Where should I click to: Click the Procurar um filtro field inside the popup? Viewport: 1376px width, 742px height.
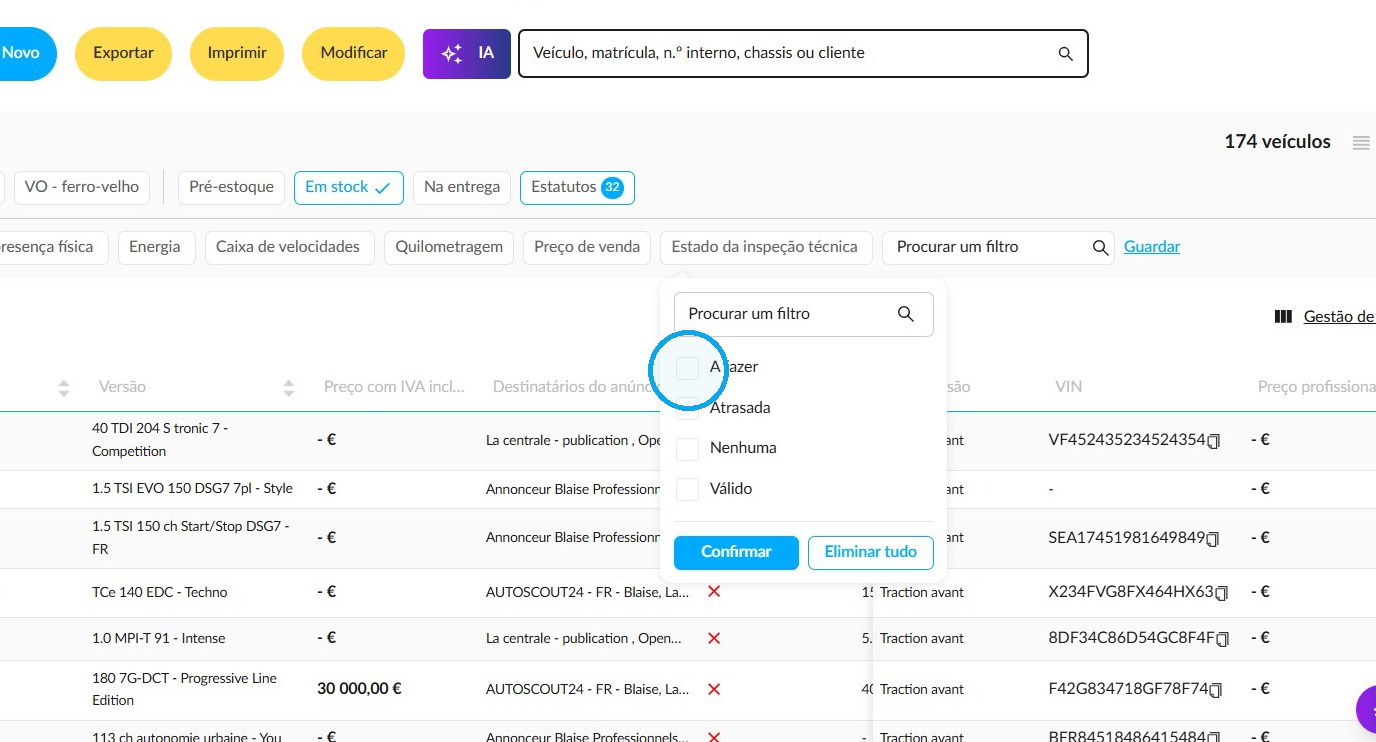(x=804, y=315)
